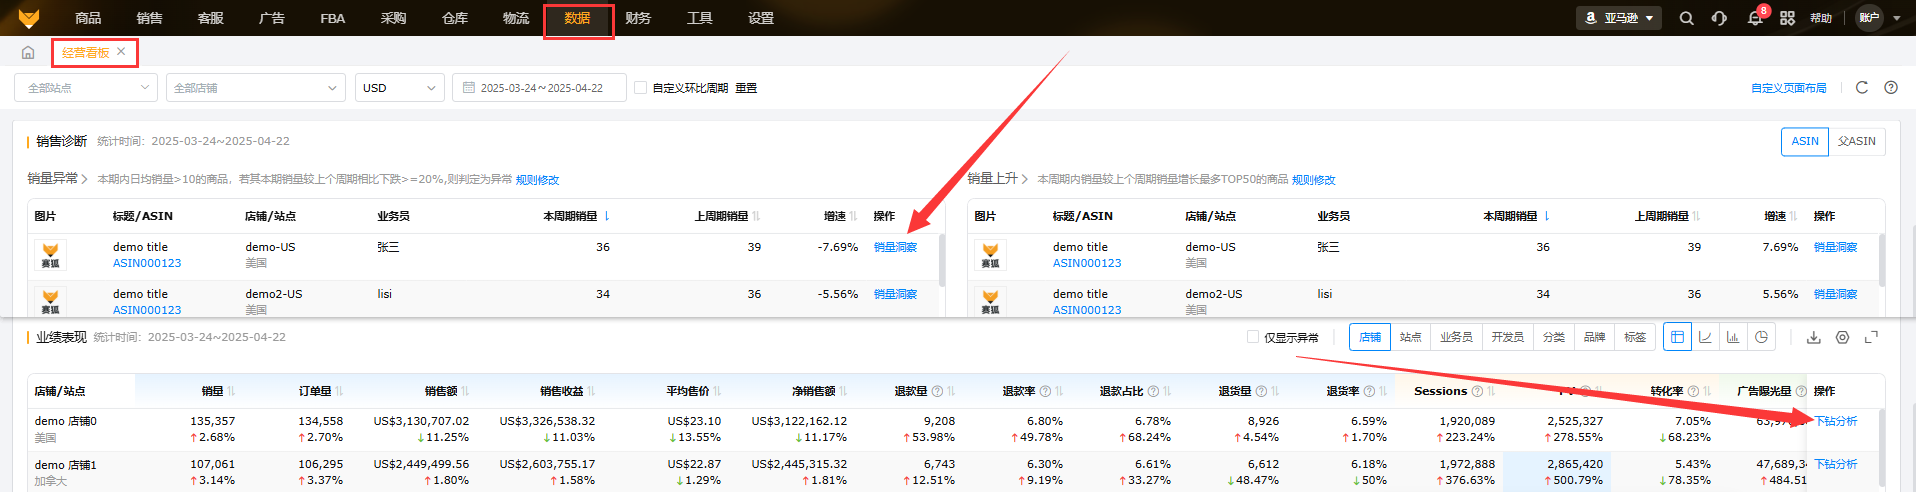Expand 业绩表现 panel to fullscreen
This screenshot has width=1916, height=492.
tap(1871, 338)
